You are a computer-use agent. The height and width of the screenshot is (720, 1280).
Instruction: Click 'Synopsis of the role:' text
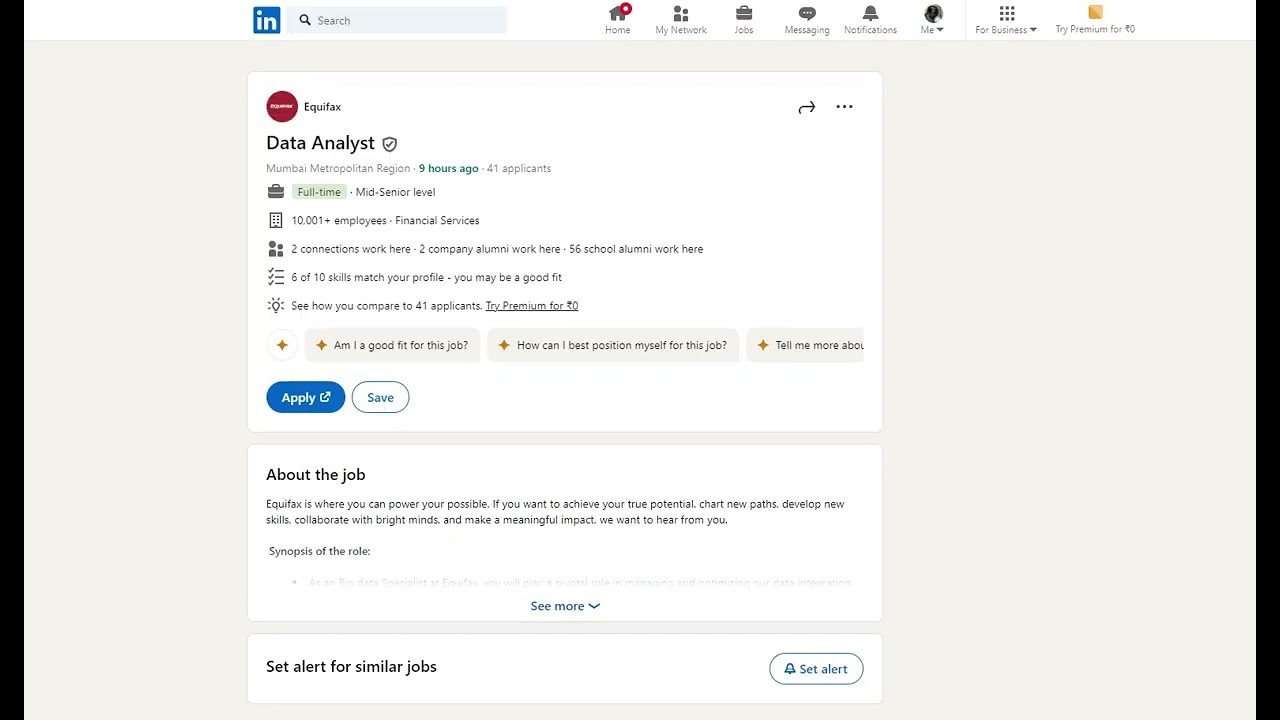pos(320,551)
